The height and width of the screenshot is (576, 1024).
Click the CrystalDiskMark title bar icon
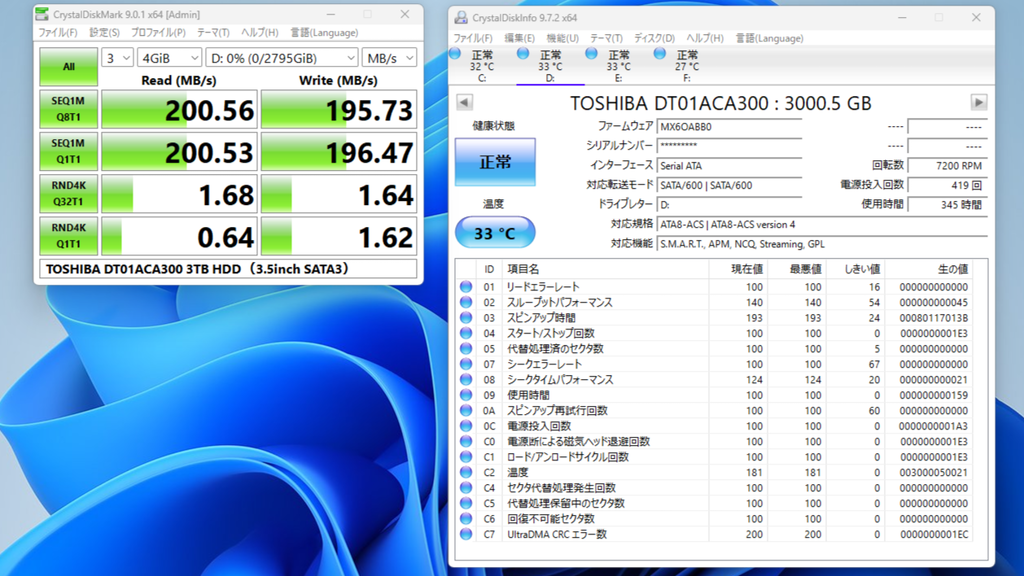41,15
